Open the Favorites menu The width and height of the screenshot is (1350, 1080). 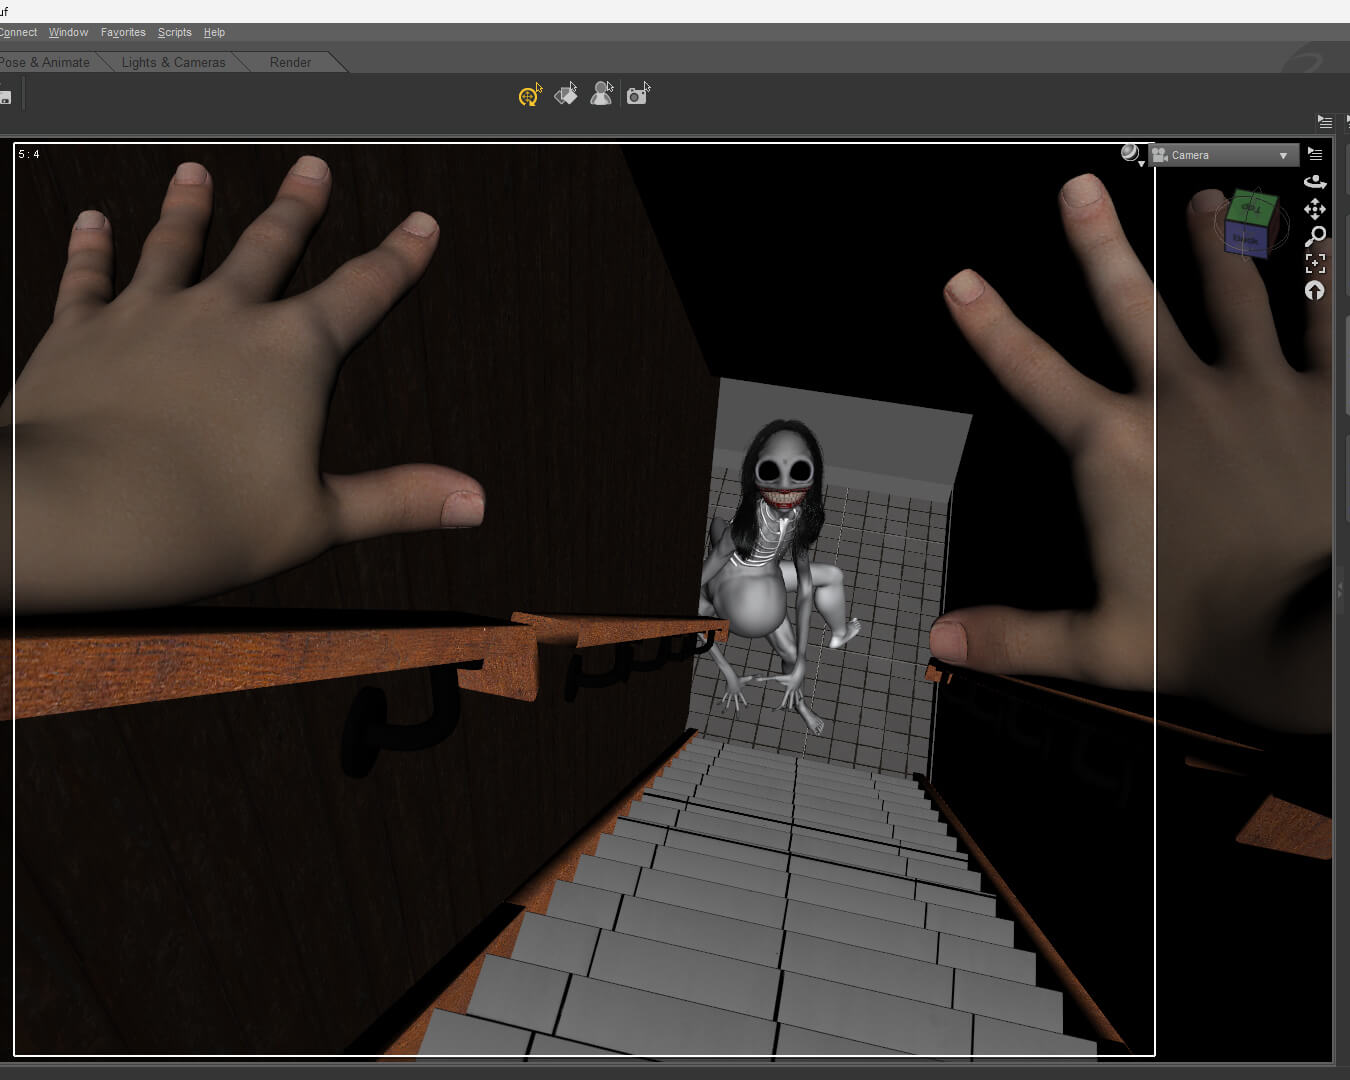coord(123,32)
